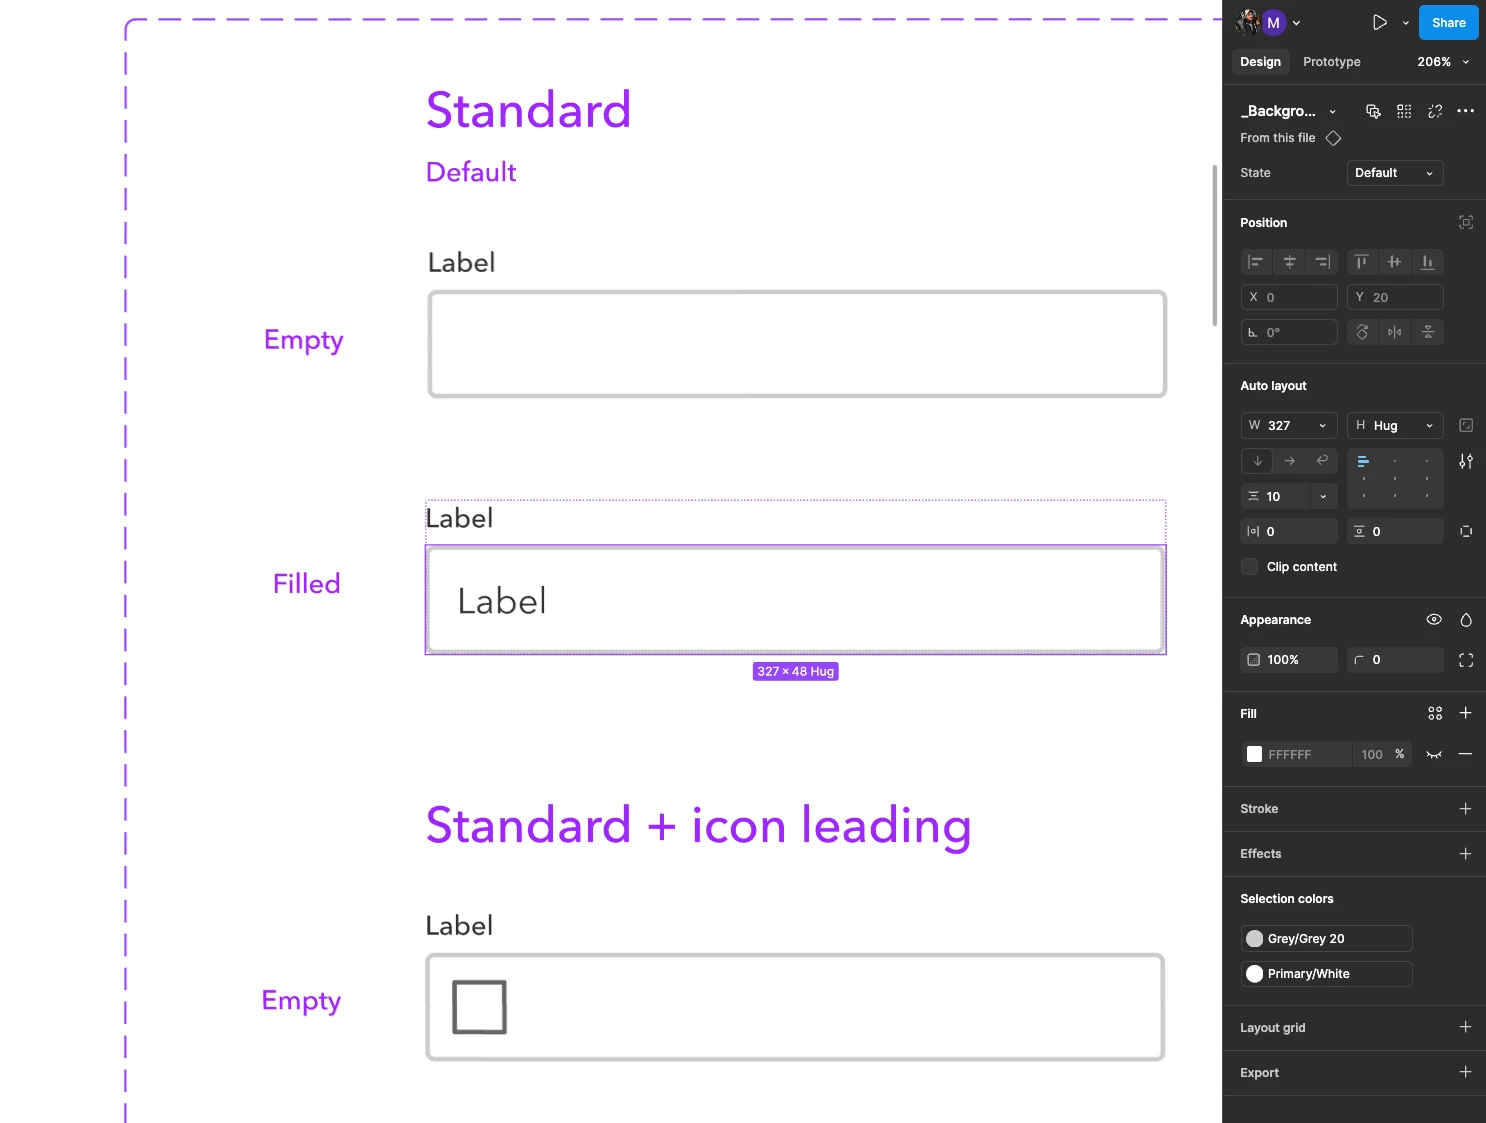1486x1123 pixels.
Task: Flip the selection horizontally
Action: pos(1395,332)
